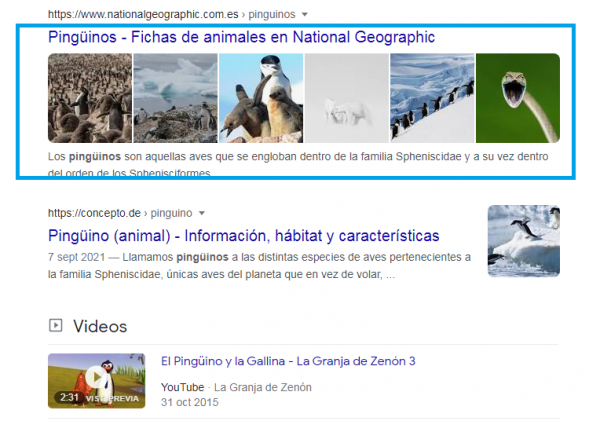The height and width of the screenshot is (421, 600).
Task: Click the Videos section heading
Action: pyautogui.click(x=100, y=326)
